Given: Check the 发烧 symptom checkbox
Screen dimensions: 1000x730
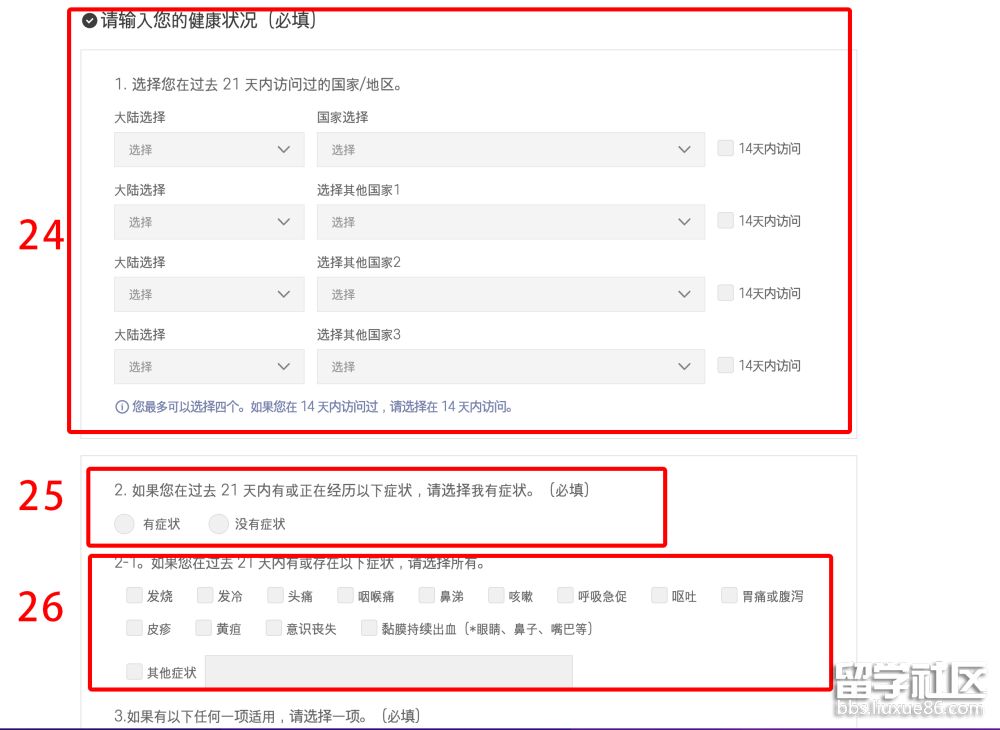Looking at the screenshot, I should [x=134, y=596].
